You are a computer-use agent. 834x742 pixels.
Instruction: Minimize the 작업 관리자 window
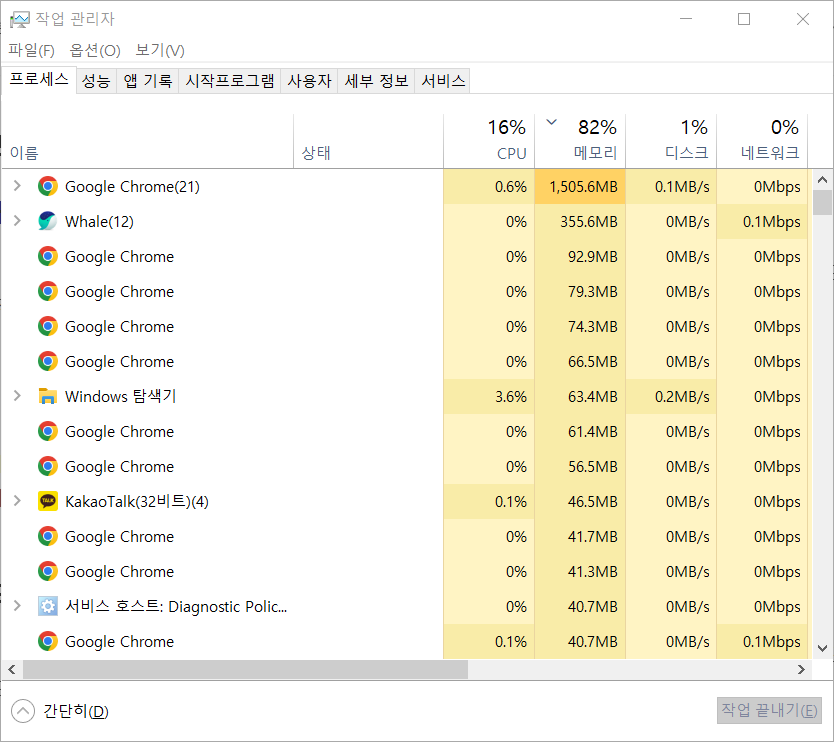[686, 19]
